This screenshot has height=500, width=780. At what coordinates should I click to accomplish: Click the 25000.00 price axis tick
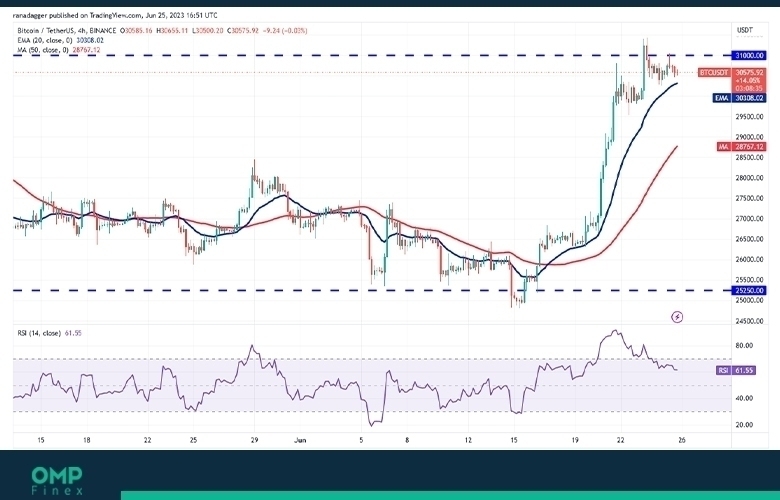pos(749,300)
